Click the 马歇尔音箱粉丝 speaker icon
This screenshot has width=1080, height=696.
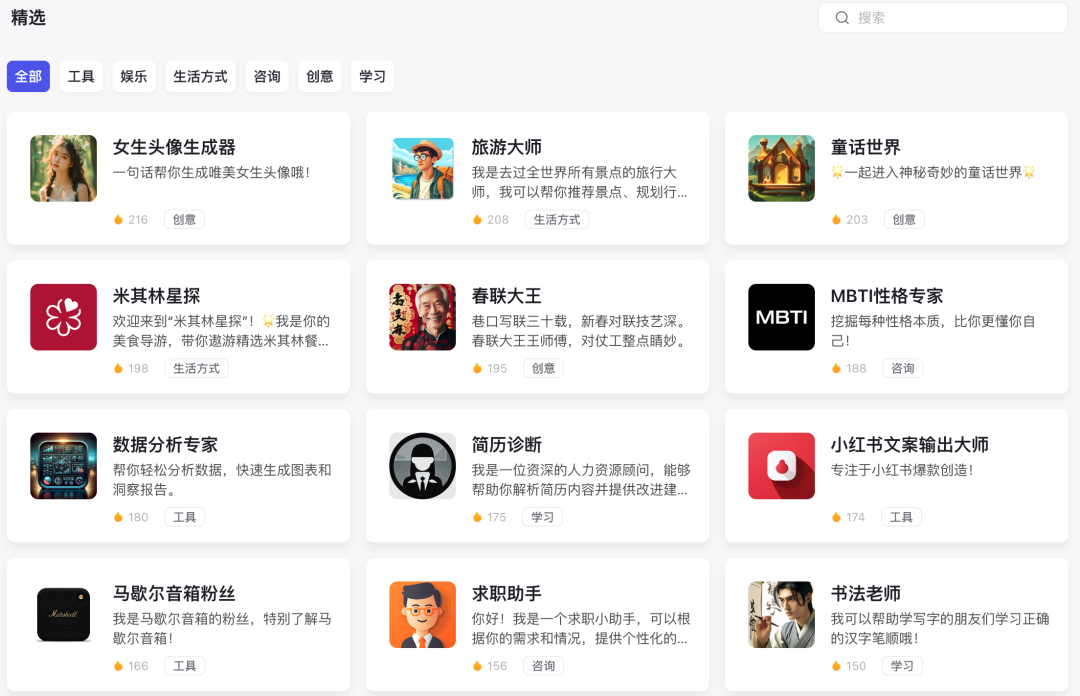click(x=64, y=615)
